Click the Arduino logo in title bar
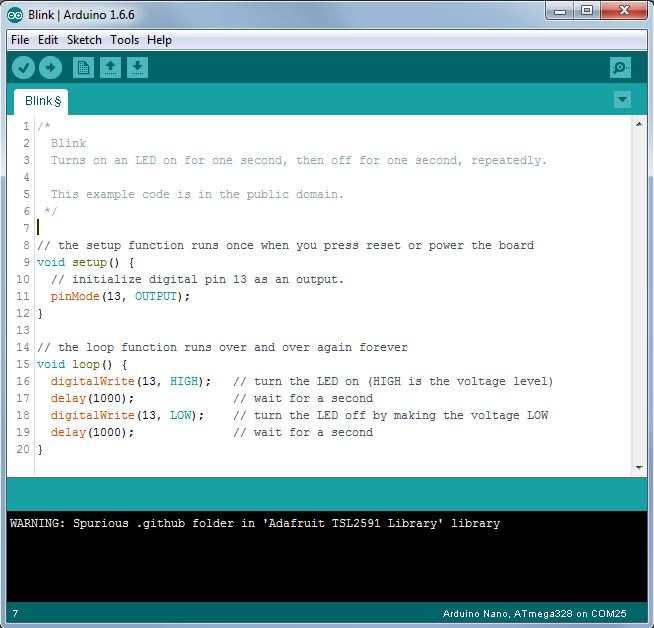The width and height of the screenshot is (654, 628). tap(15, 15)
